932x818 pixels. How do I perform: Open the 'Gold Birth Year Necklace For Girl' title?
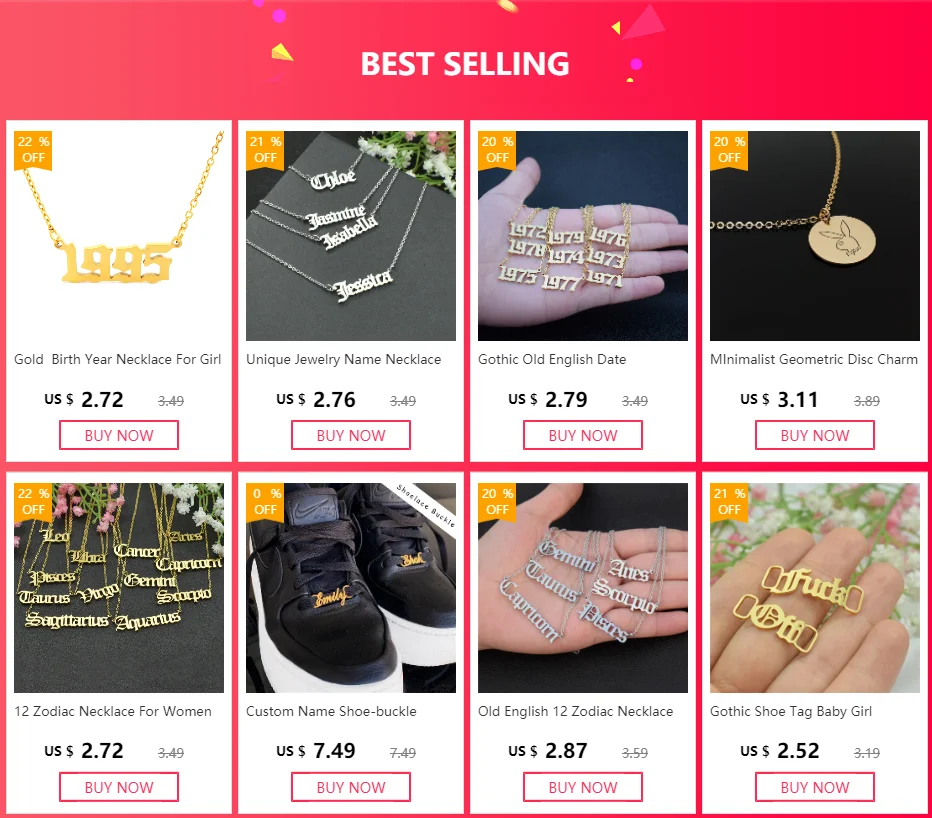coord(118,359)
